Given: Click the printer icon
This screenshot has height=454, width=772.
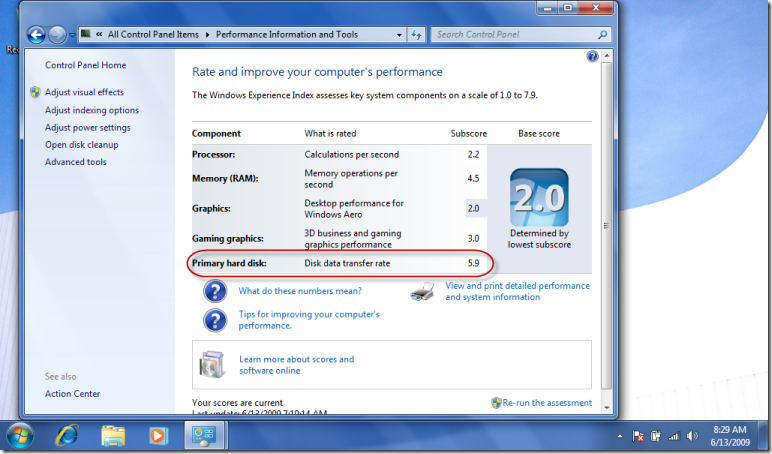Looking at the screenshot, I should (x=422, y=292).
